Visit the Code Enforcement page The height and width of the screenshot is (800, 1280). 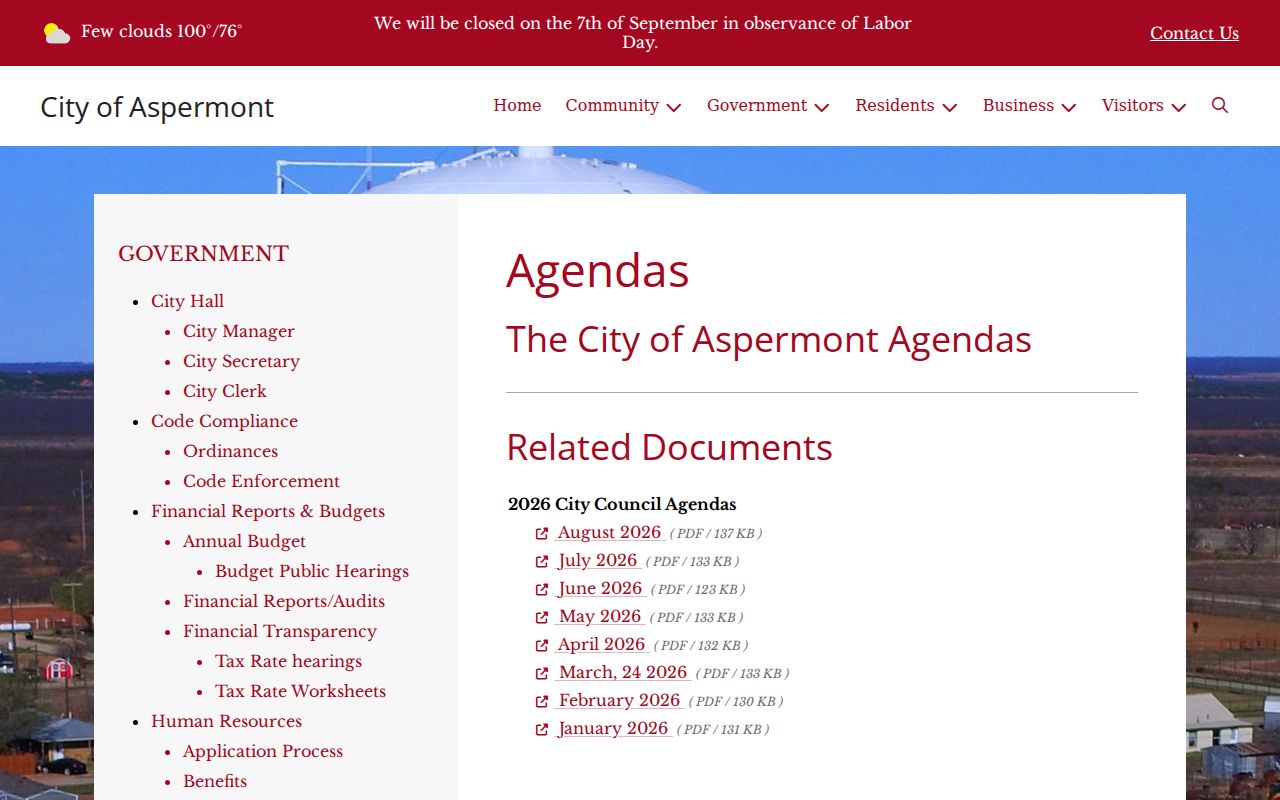(261, 481)
